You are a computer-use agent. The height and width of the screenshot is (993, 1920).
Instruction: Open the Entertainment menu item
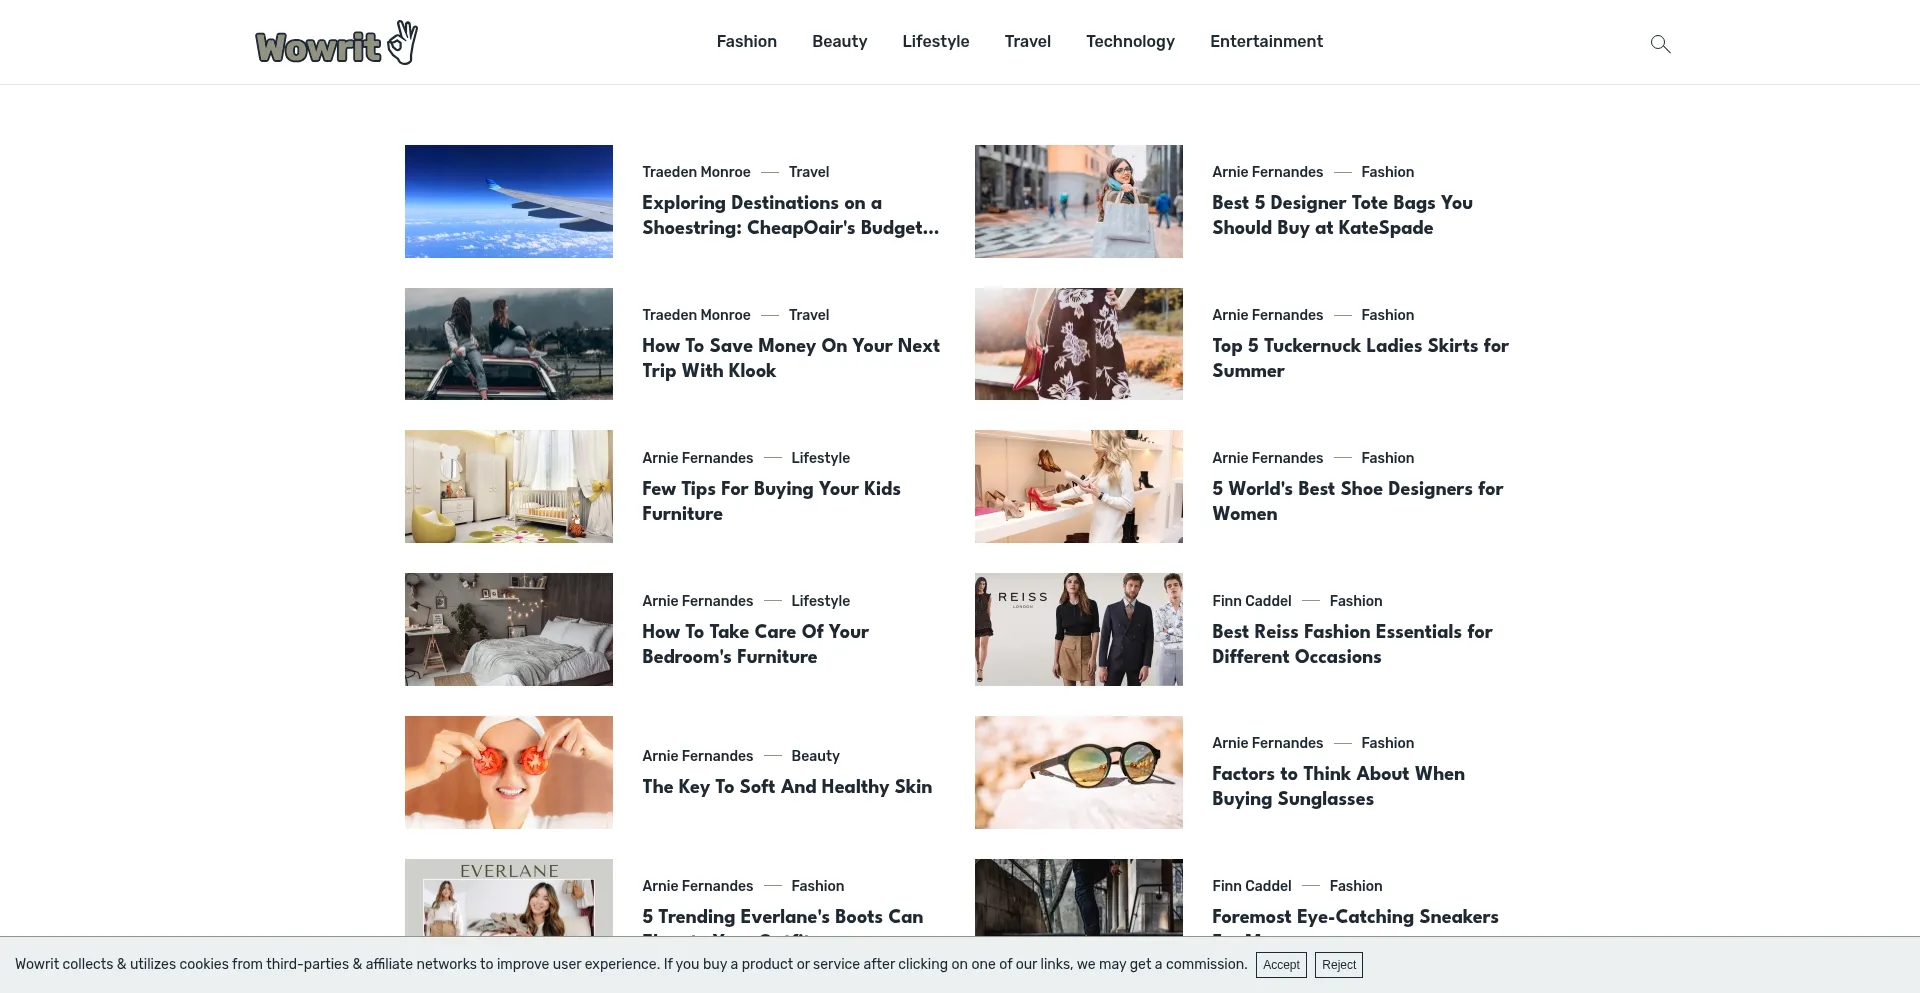tap(1266, 41)
